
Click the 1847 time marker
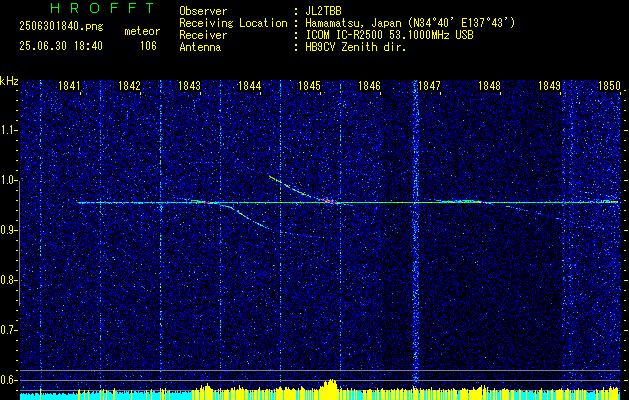[429, 85]
